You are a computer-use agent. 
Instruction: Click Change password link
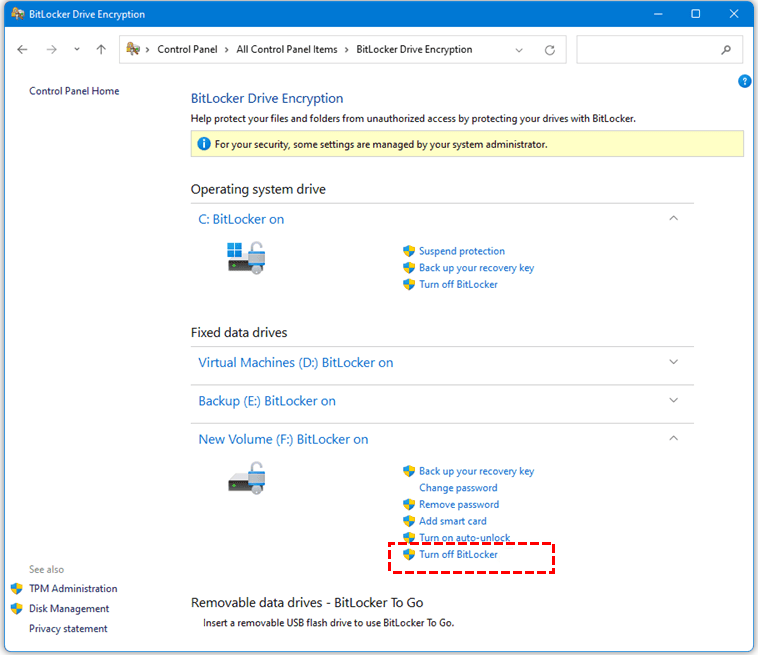458,488
